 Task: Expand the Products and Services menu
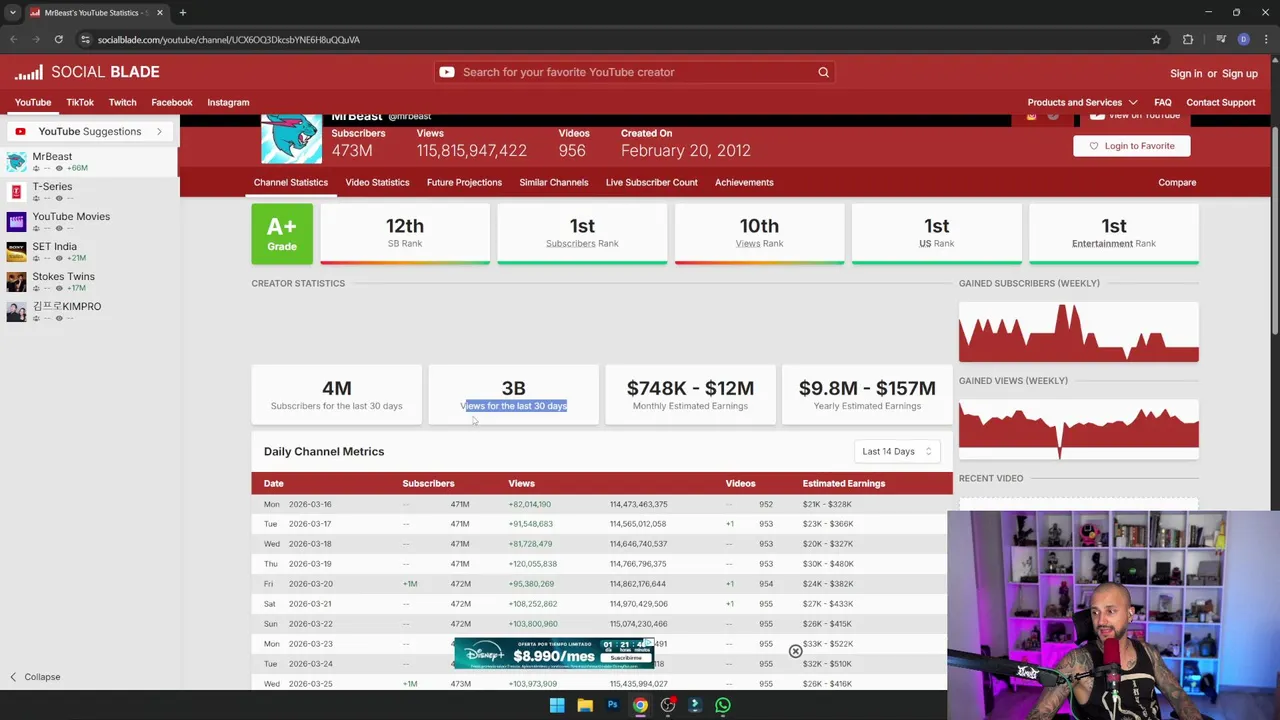[1082, 102]
